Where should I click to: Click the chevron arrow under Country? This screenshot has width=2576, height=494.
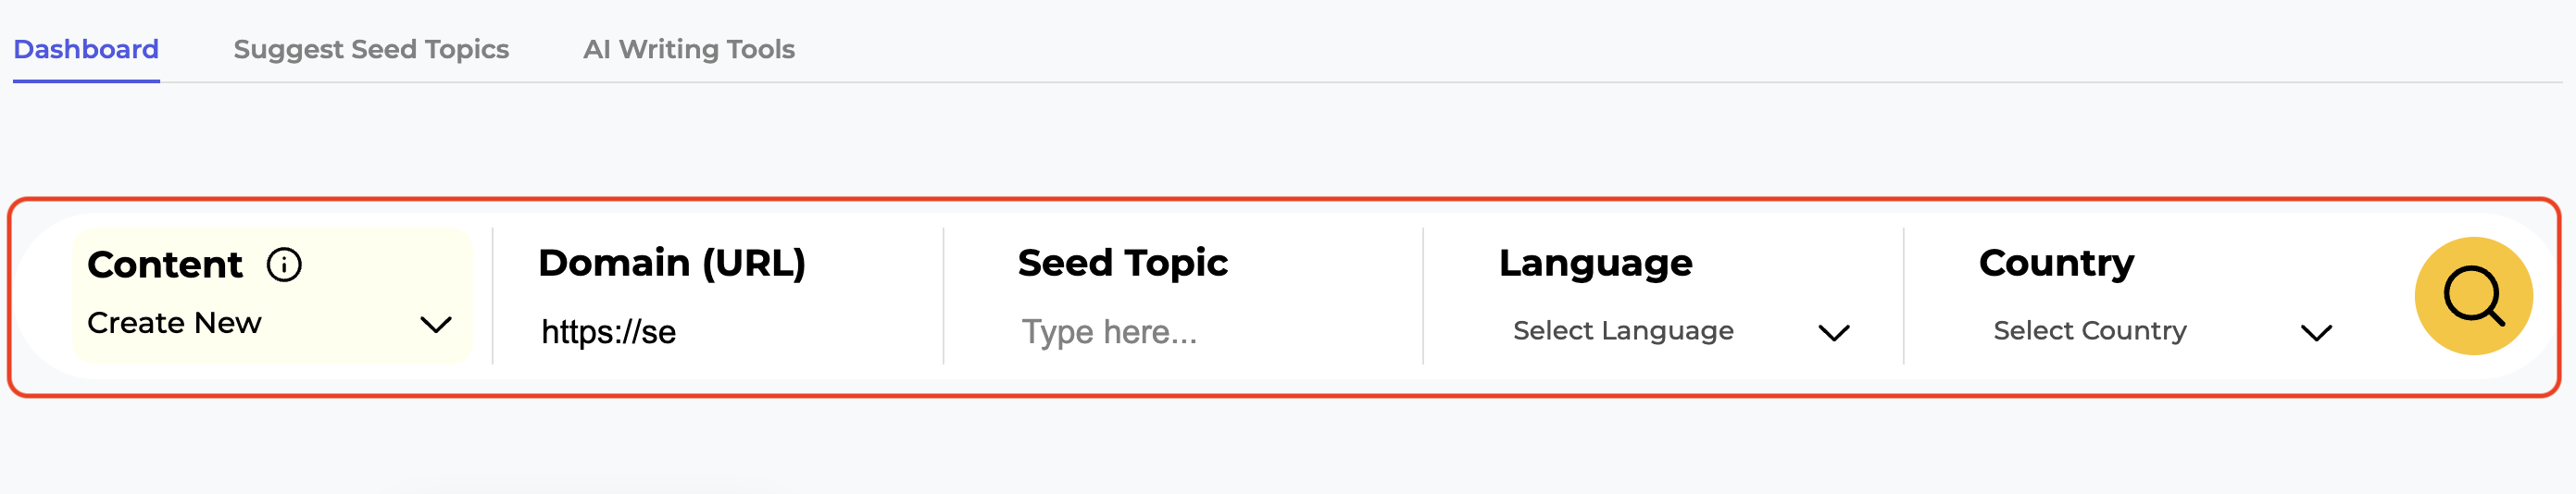pyautogui.click(x=2316, y=333)
